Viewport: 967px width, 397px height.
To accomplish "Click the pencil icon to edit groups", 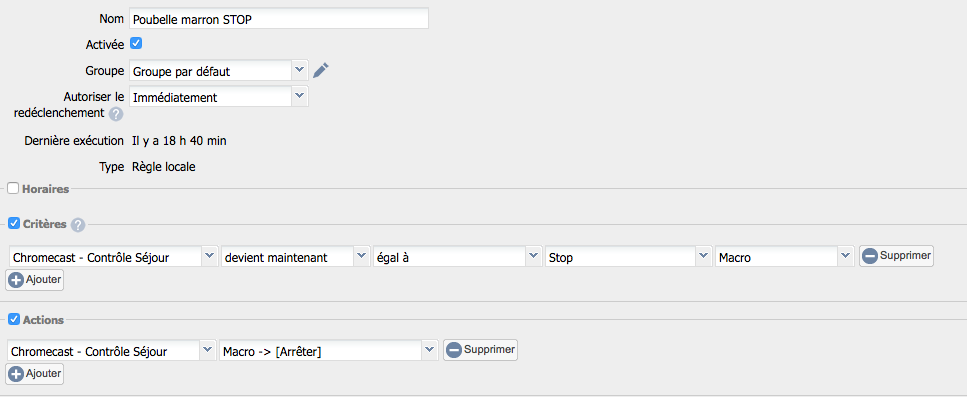I will [321, 70].
